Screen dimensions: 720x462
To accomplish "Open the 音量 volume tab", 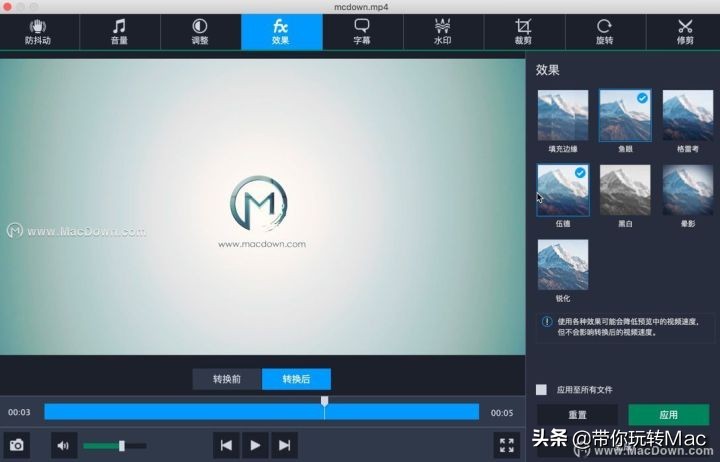I will (119, 32).
